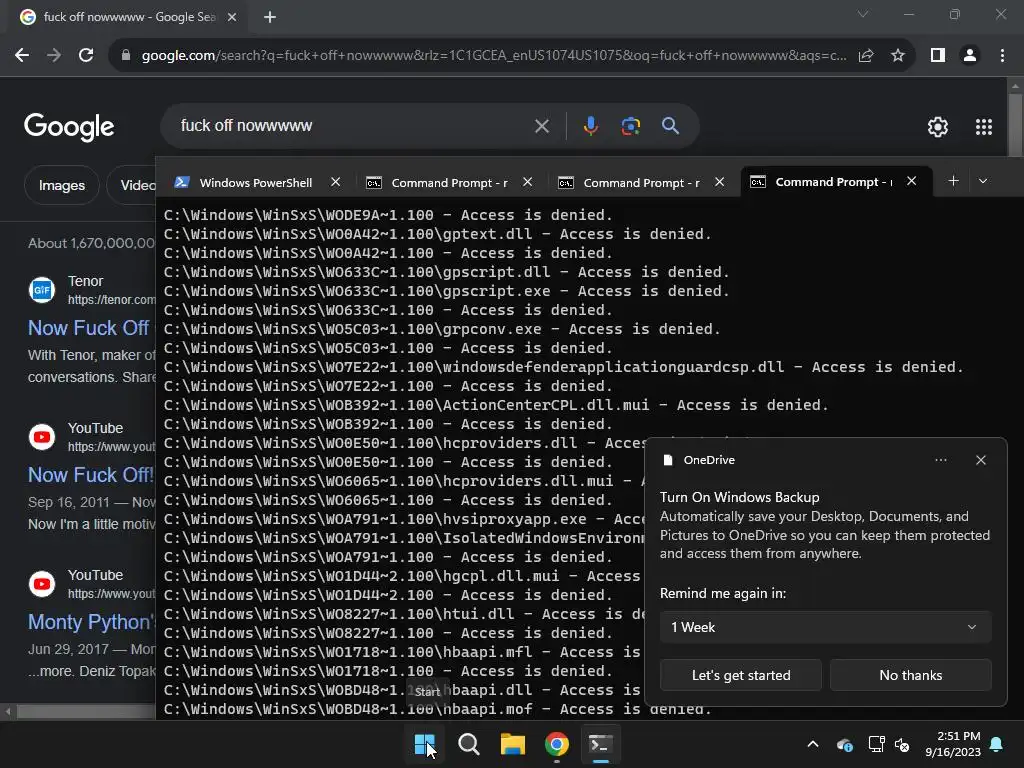Image resolution: width=1024 pixels, height=768 pixels.
Task: Reload the Google search page
Action: 86,56
